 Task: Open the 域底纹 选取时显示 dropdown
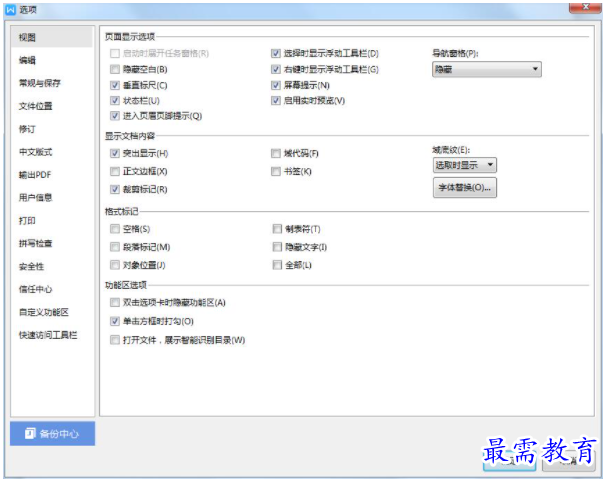point(465,165)
